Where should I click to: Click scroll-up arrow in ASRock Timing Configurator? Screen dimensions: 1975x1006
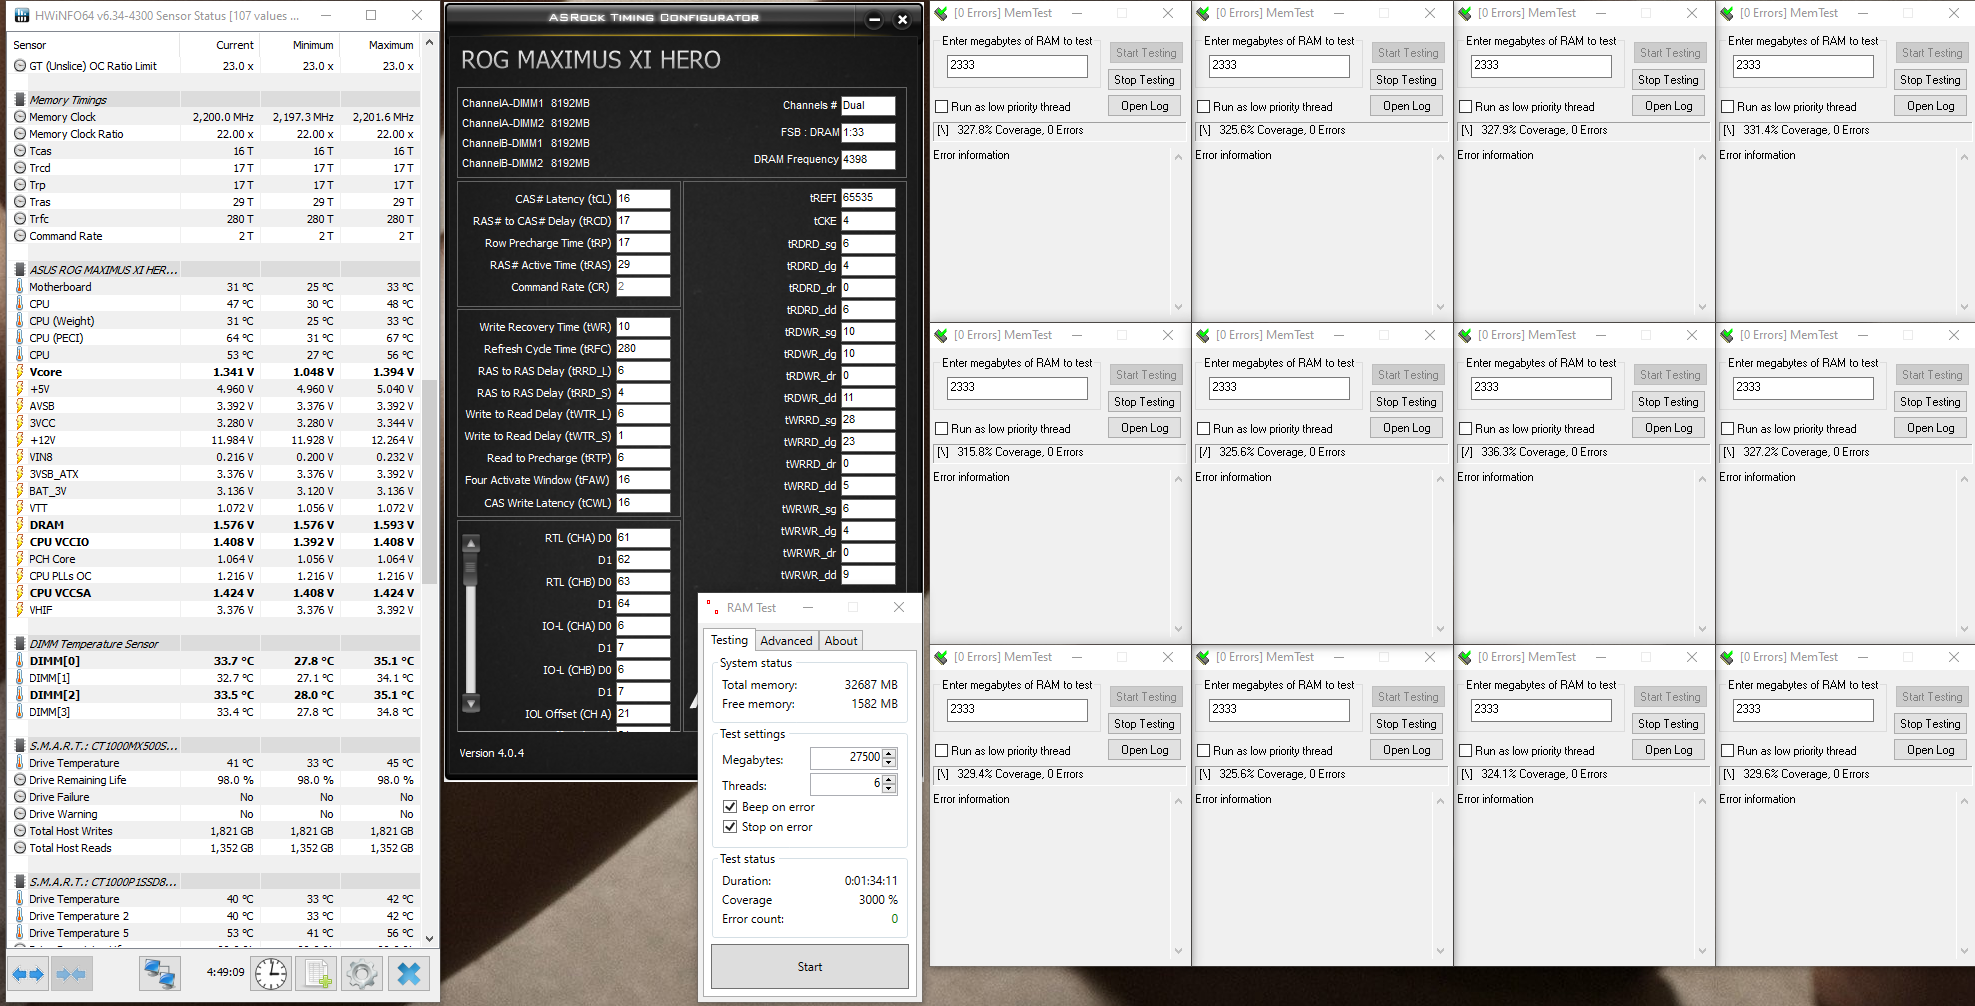click(471, 543)
